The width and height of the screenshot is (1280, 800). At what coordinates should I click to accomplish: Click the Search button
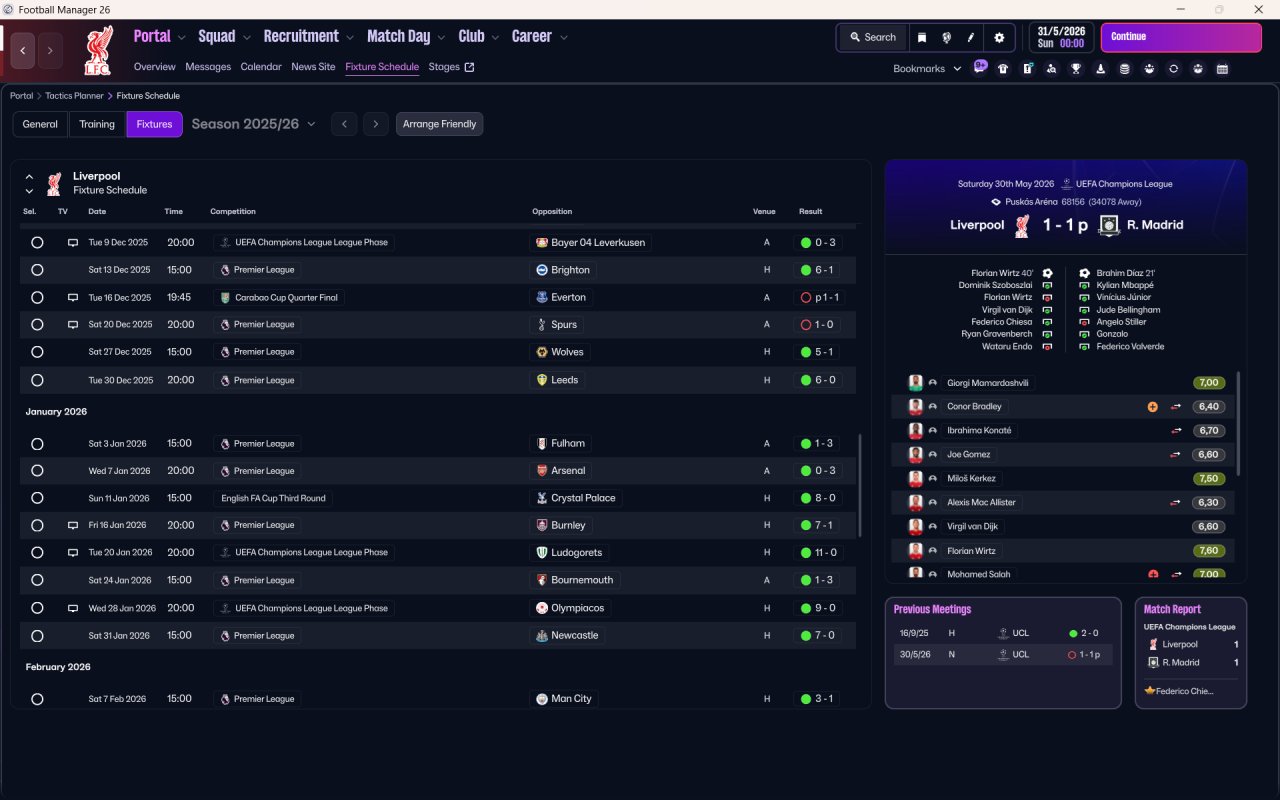click(873, 37)
